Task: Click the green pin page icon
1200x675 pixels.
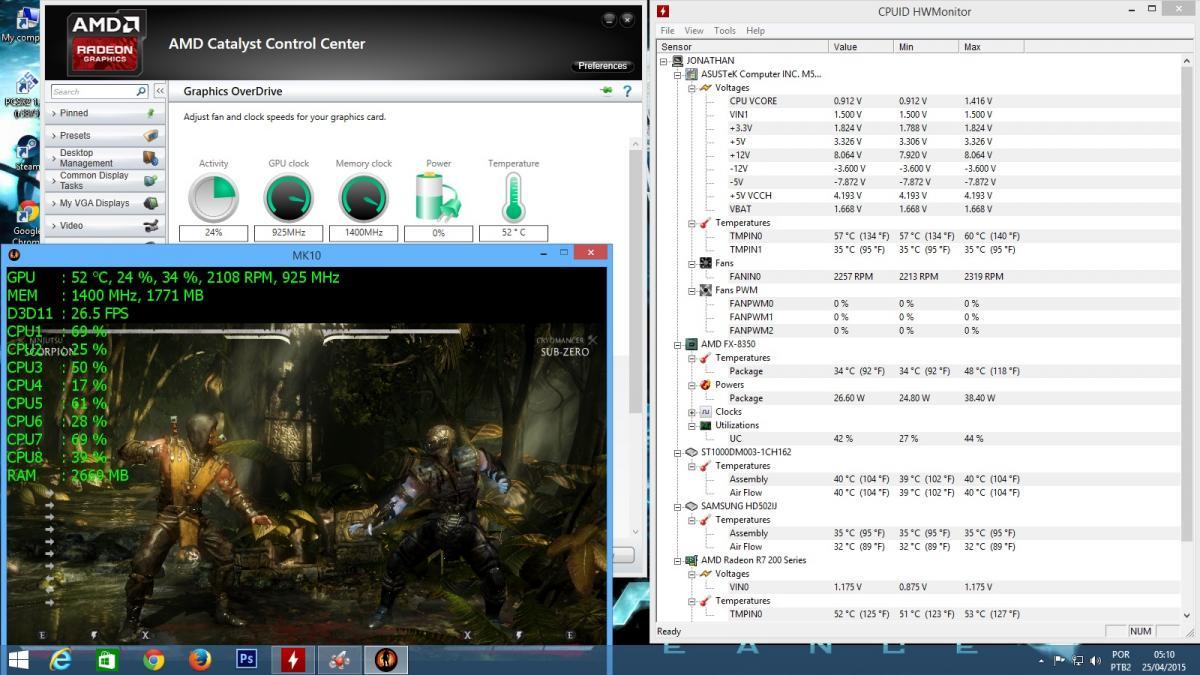Action: tap(606, 91)
